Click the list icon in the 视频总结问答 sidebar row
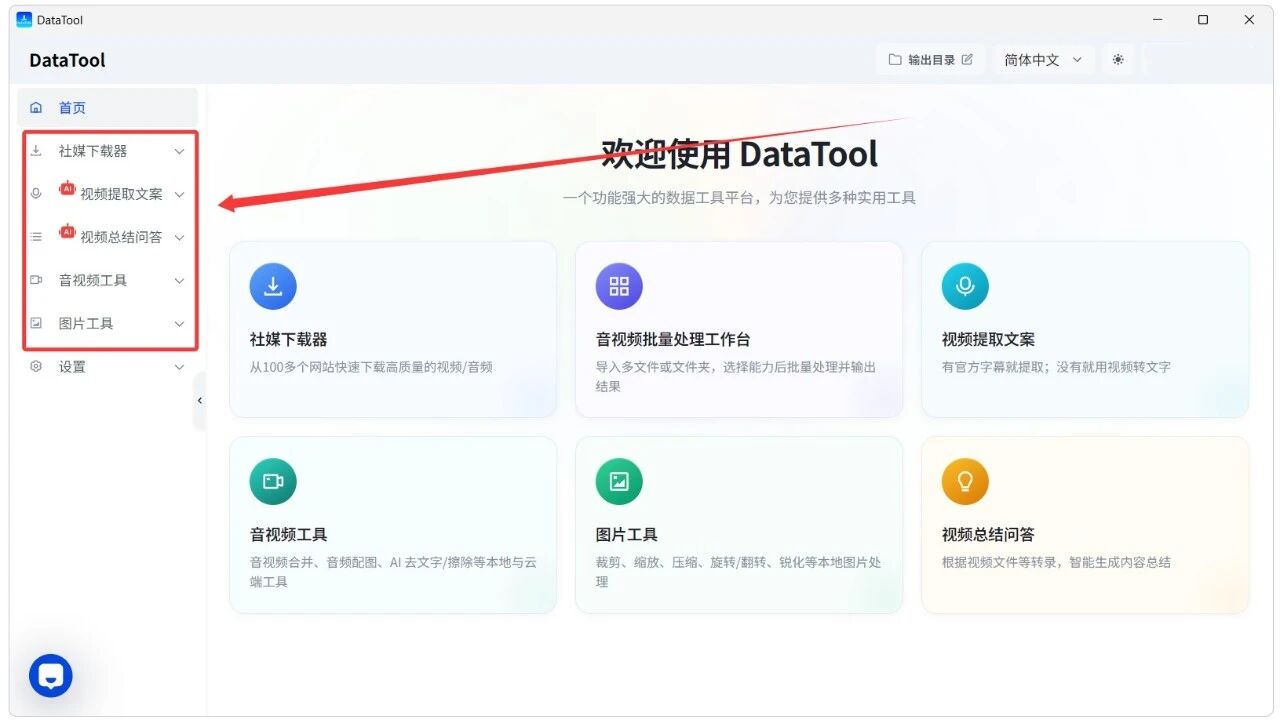Screen dimensions: 1280x723 tap(36, 237)
